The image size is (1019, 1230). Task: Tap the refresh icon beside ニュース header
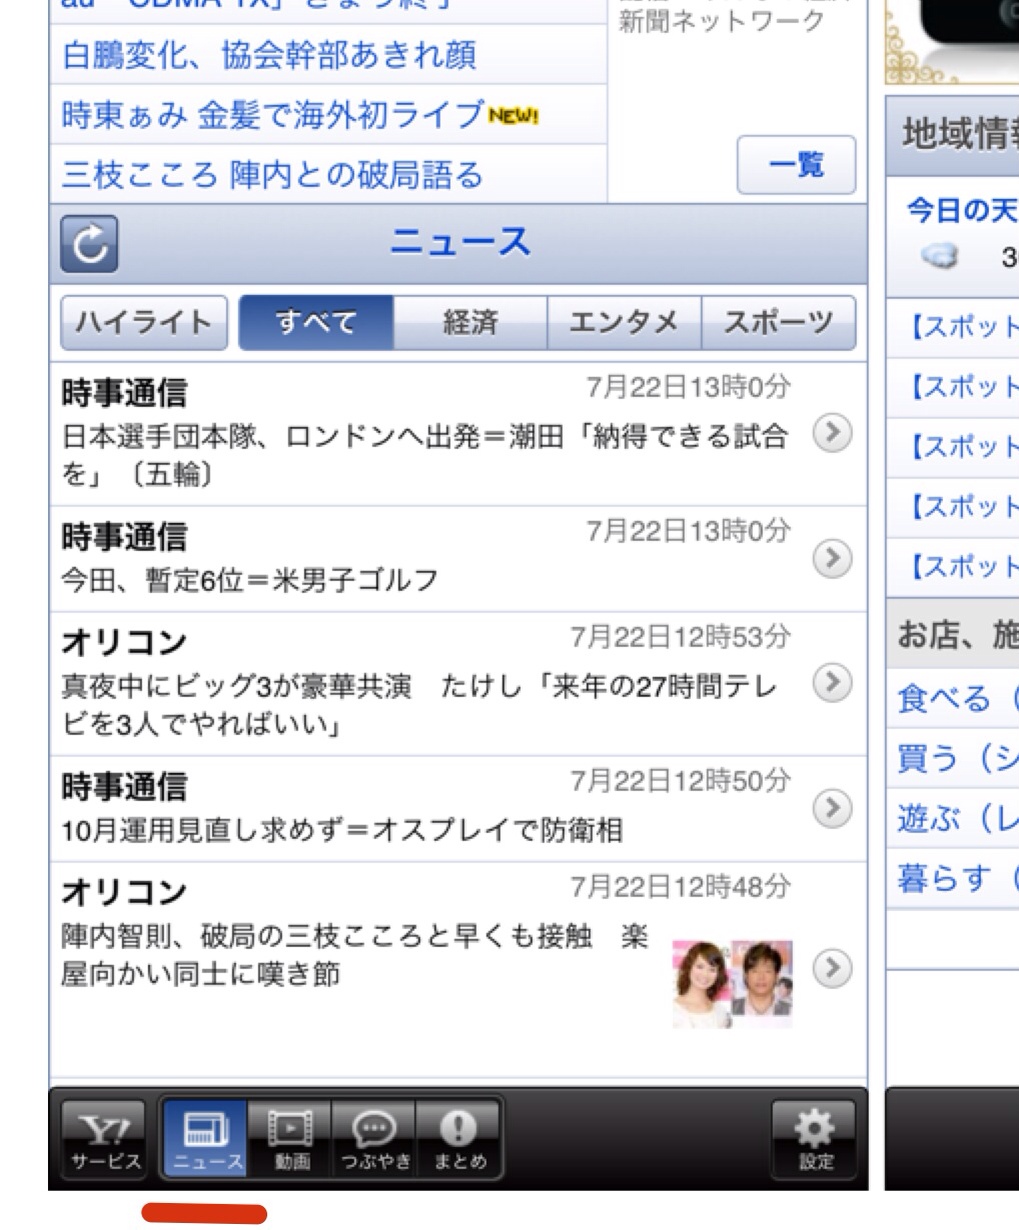tap(89, 245)
